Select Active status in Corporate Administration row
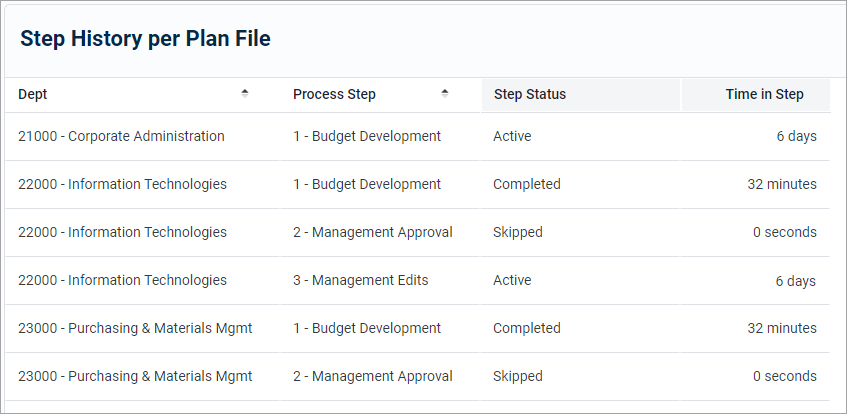Screen dimensions: 847x414 (x=512, y=137)
